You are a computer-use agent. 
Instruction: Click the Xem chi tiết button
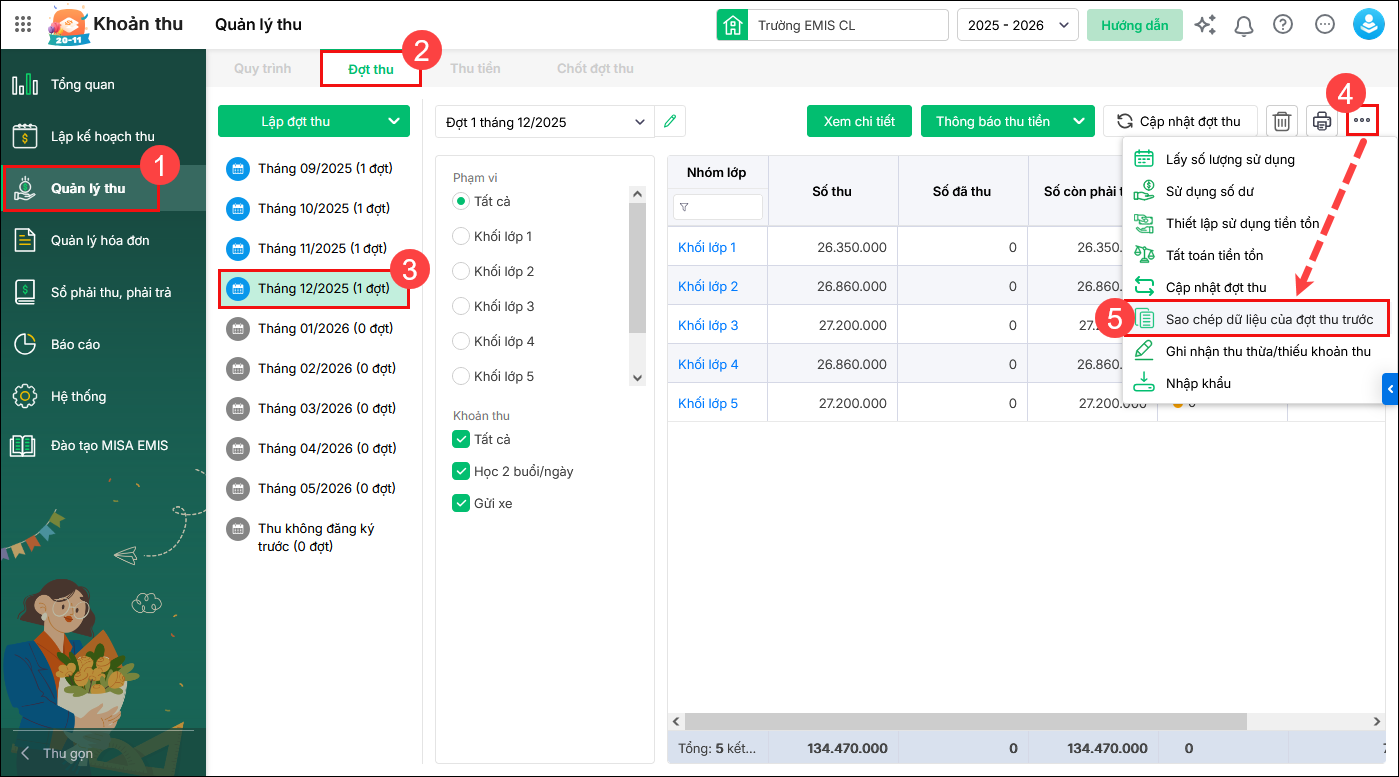point(859,122)
